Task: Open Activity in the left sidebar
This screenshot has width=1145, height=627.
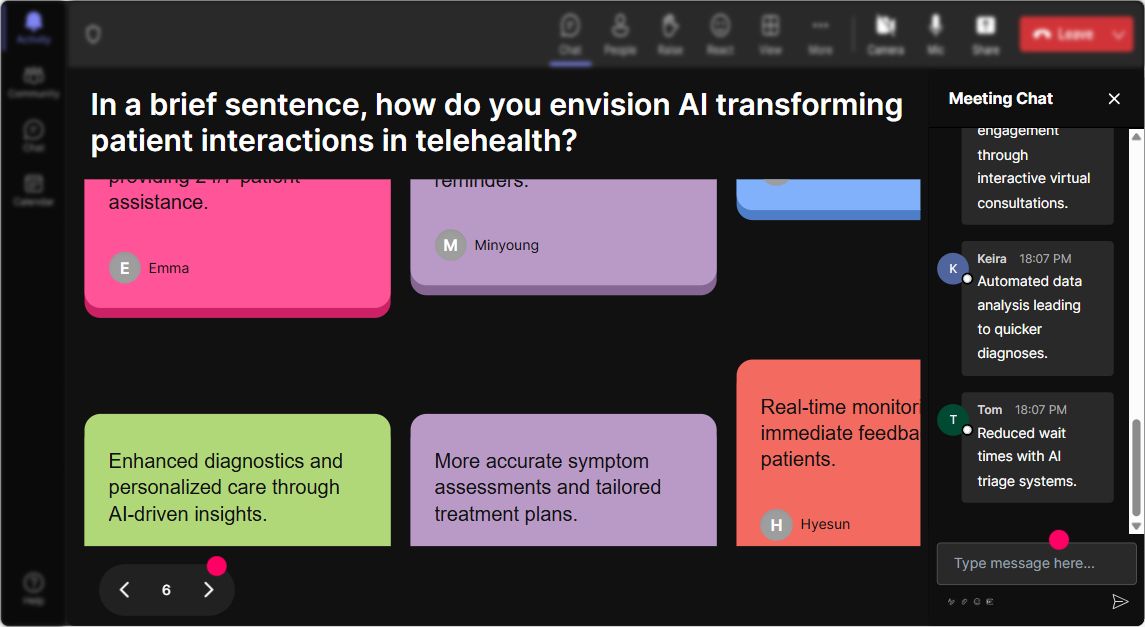Action: [34, 29]
